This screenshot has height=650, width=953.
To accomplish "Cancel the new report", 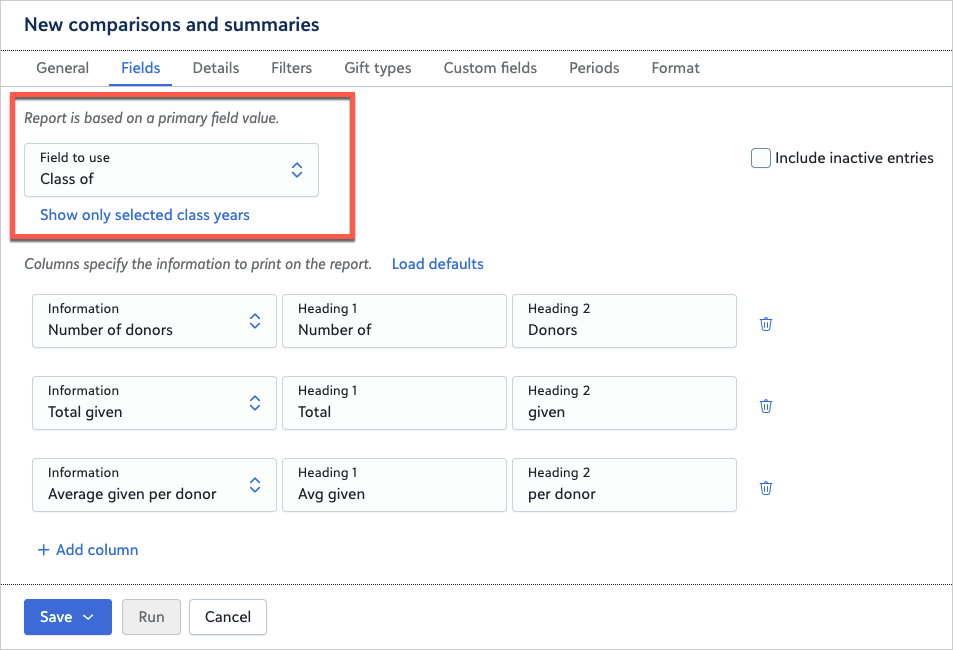I will click(227, 617).
